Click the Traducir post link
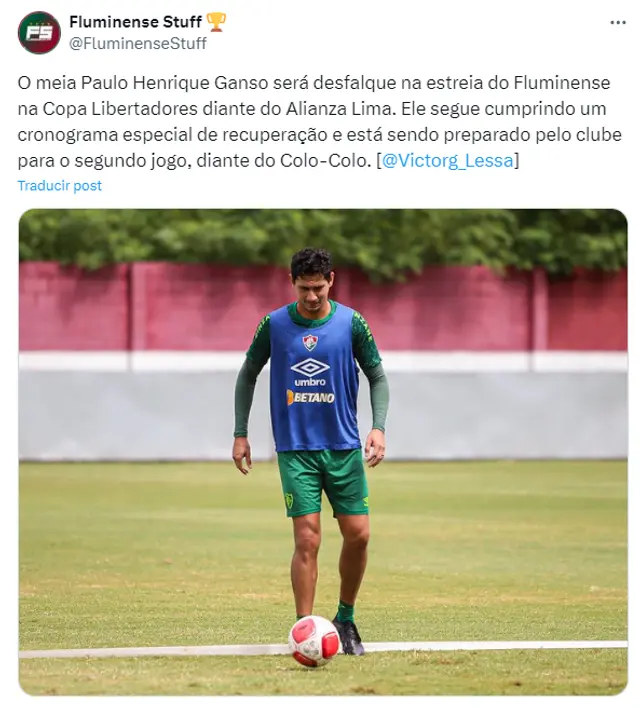640x708 pixels. coord(60,186)
